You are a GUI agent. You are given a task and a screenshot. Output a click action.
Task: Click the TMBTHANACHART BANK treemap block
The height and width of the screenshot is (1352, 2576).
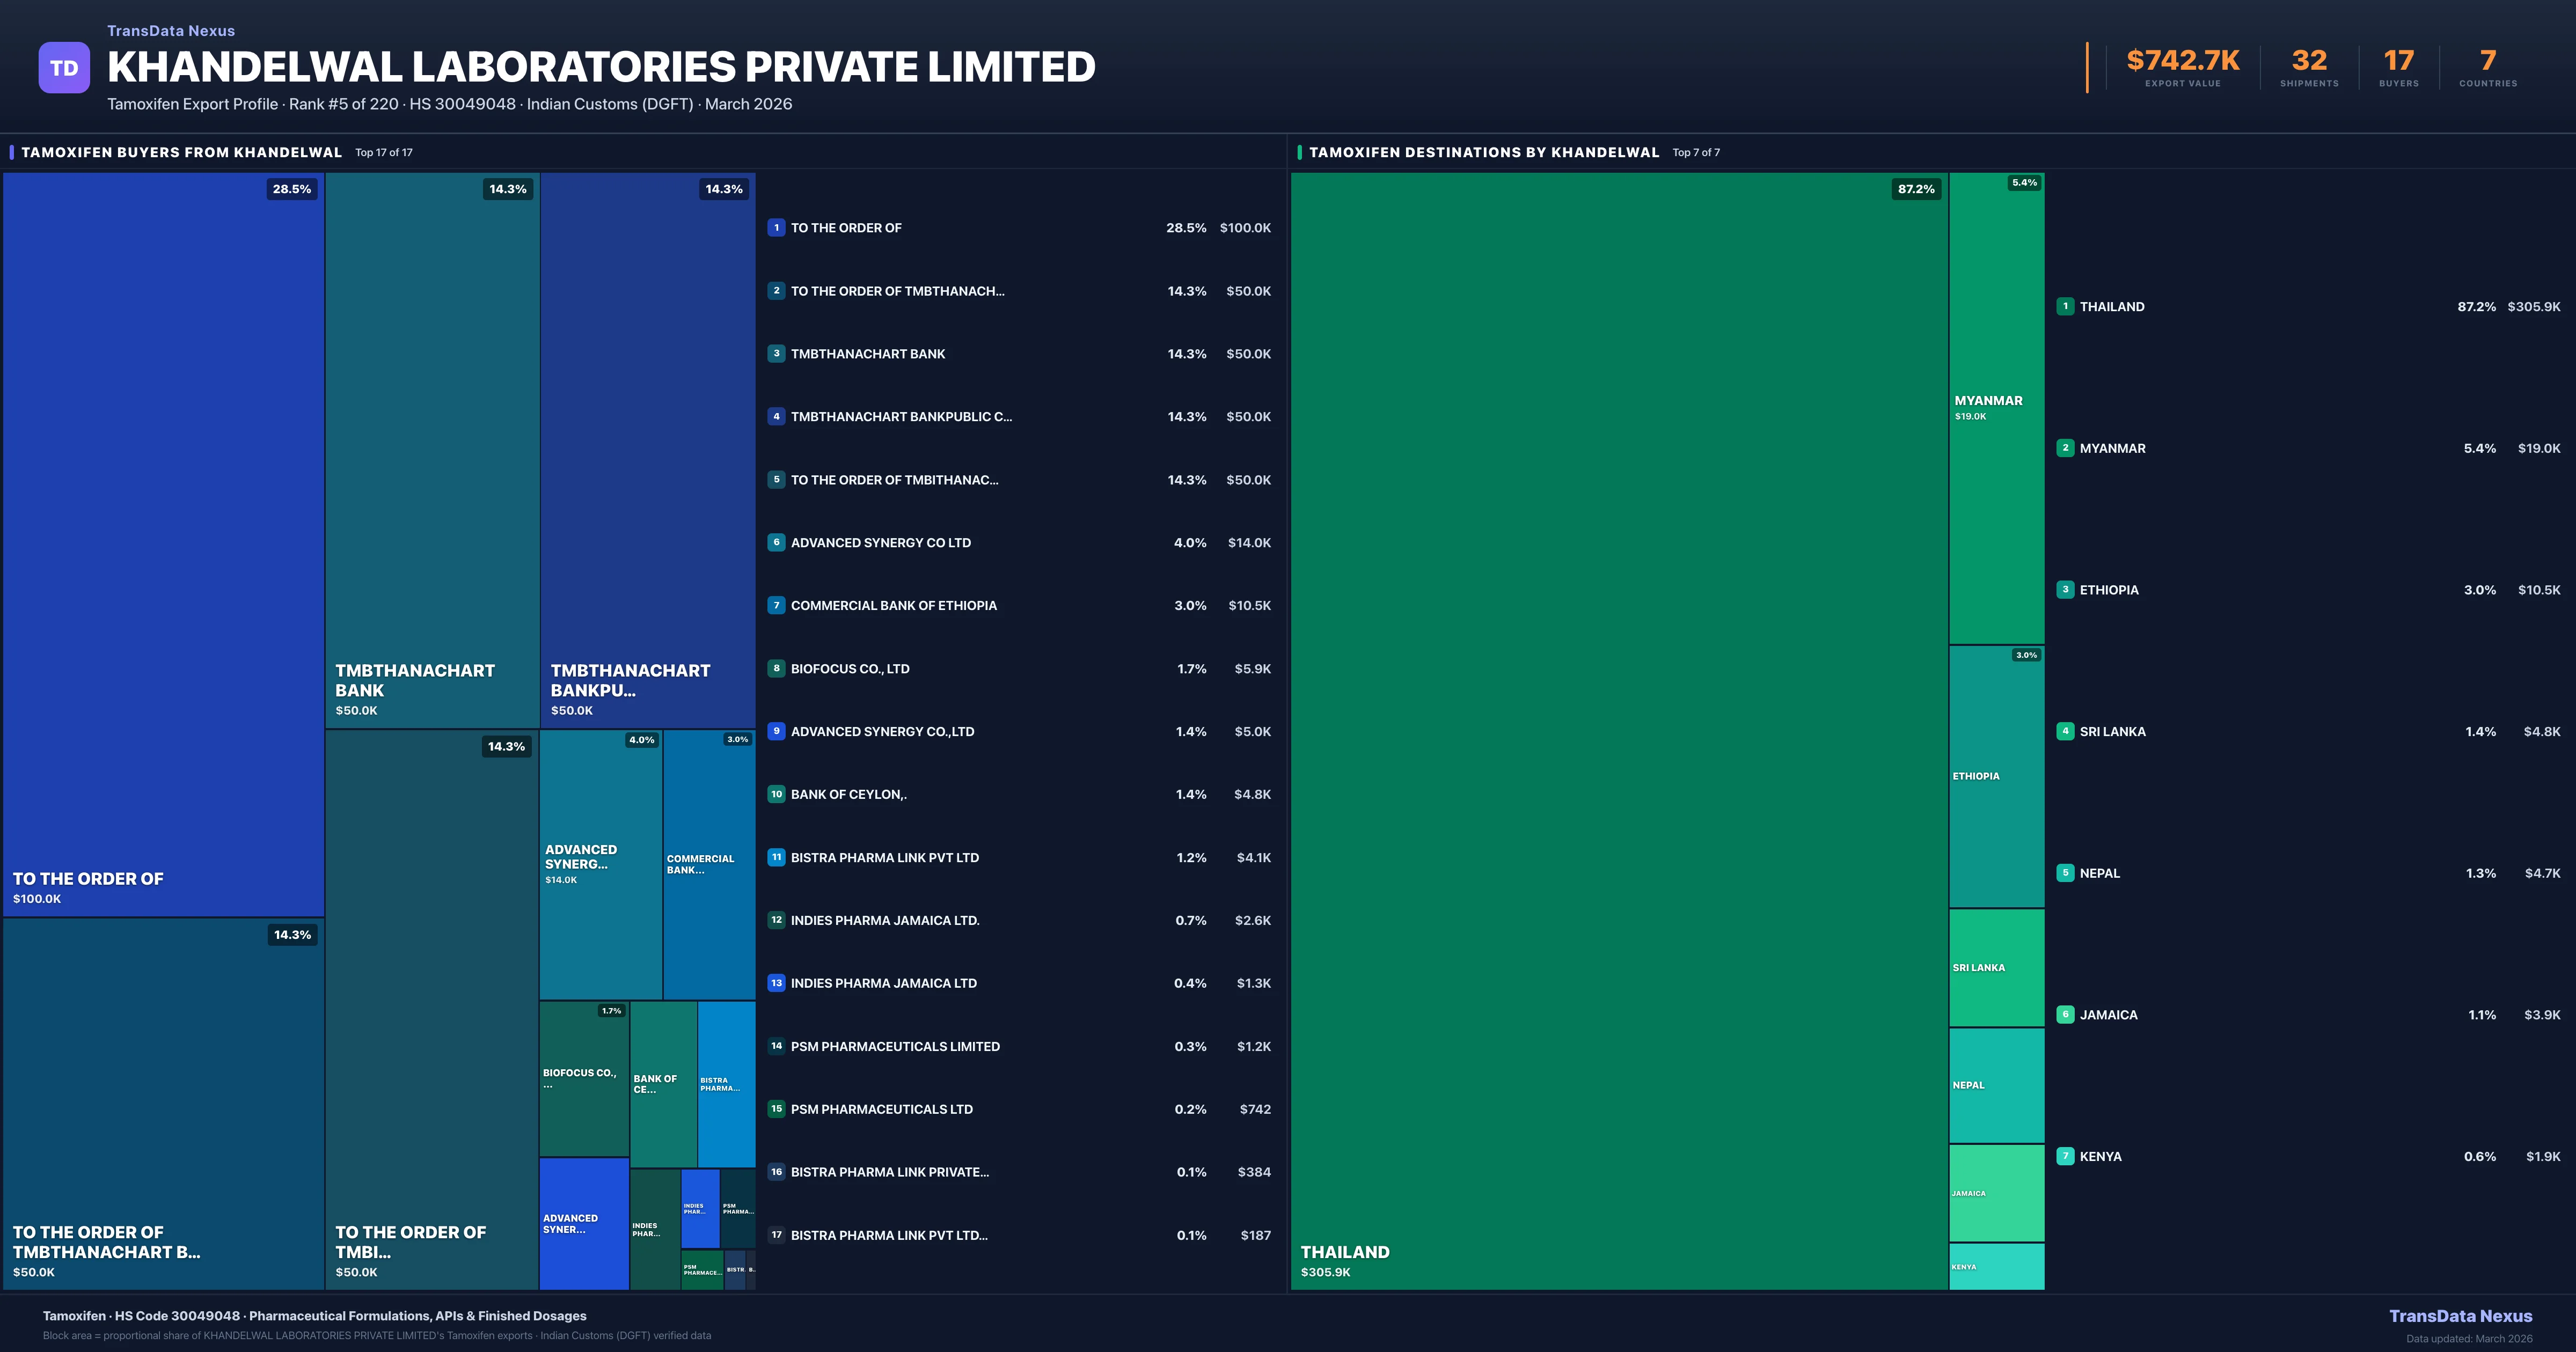(x=432, y=450)
